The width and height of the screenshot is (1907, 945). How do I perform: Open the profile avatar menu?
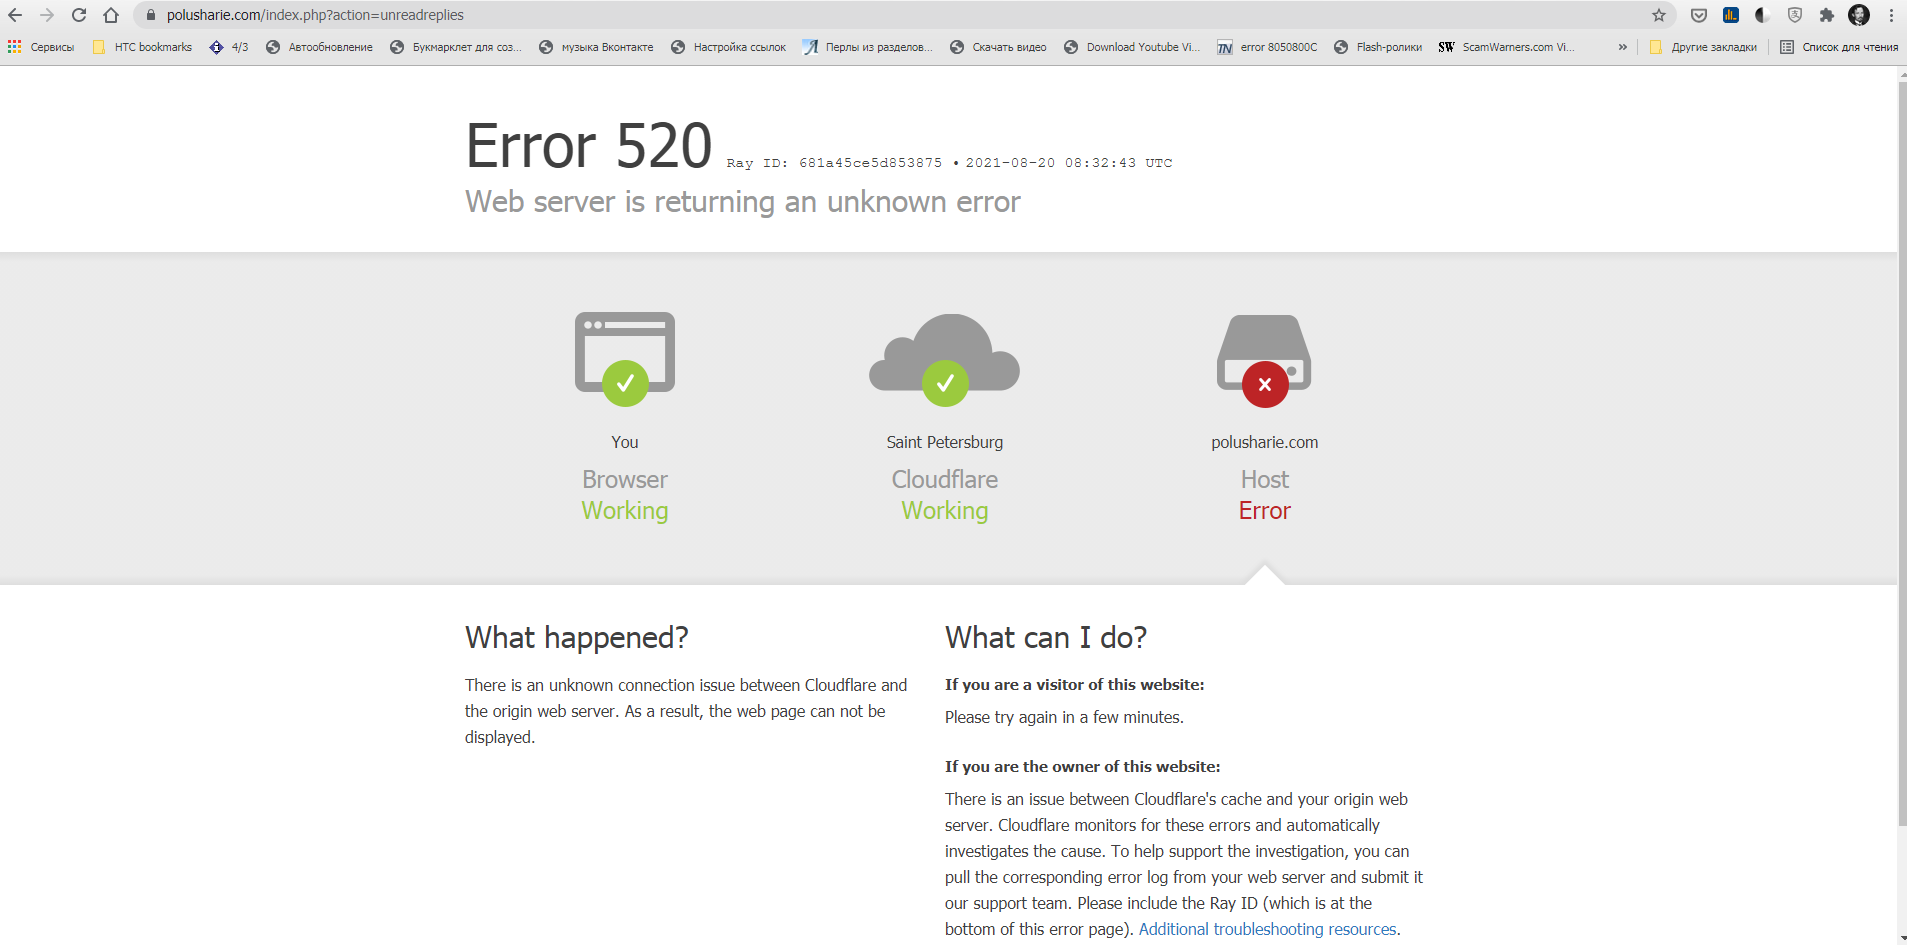(1859, 15)
